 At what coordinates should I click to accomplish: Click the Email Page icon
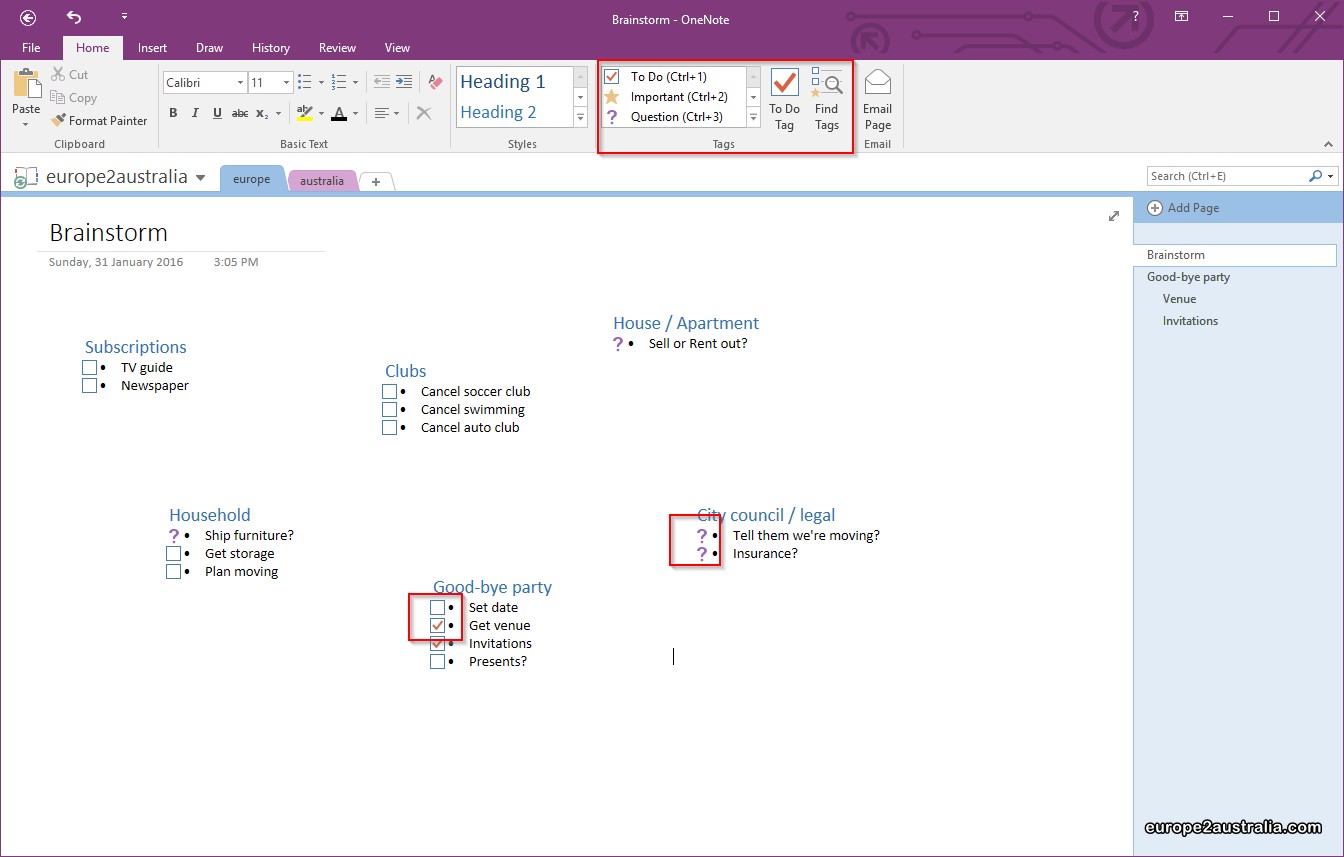coord(877,99)
